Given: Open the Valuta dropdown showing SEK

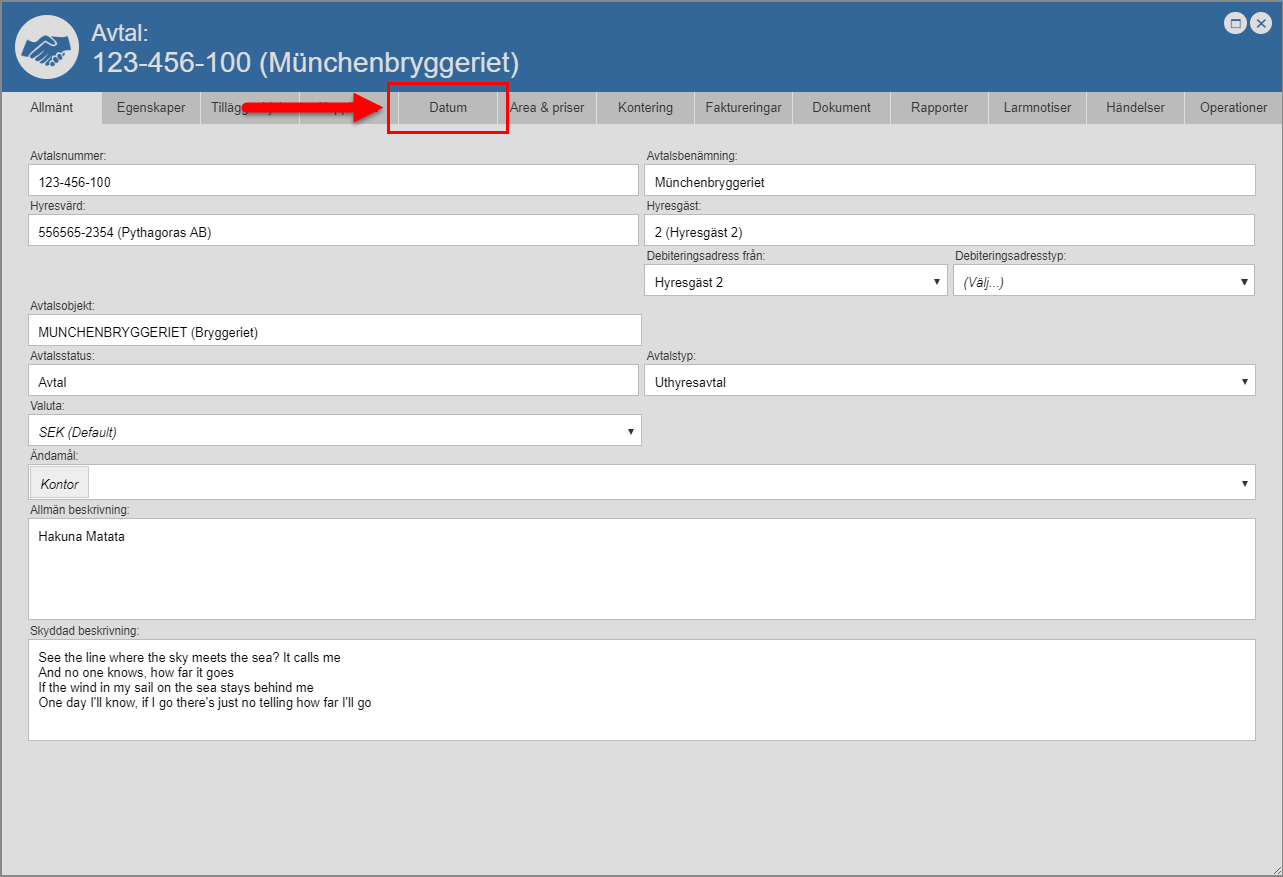Looking at the screenshot, I should point(334,431).
